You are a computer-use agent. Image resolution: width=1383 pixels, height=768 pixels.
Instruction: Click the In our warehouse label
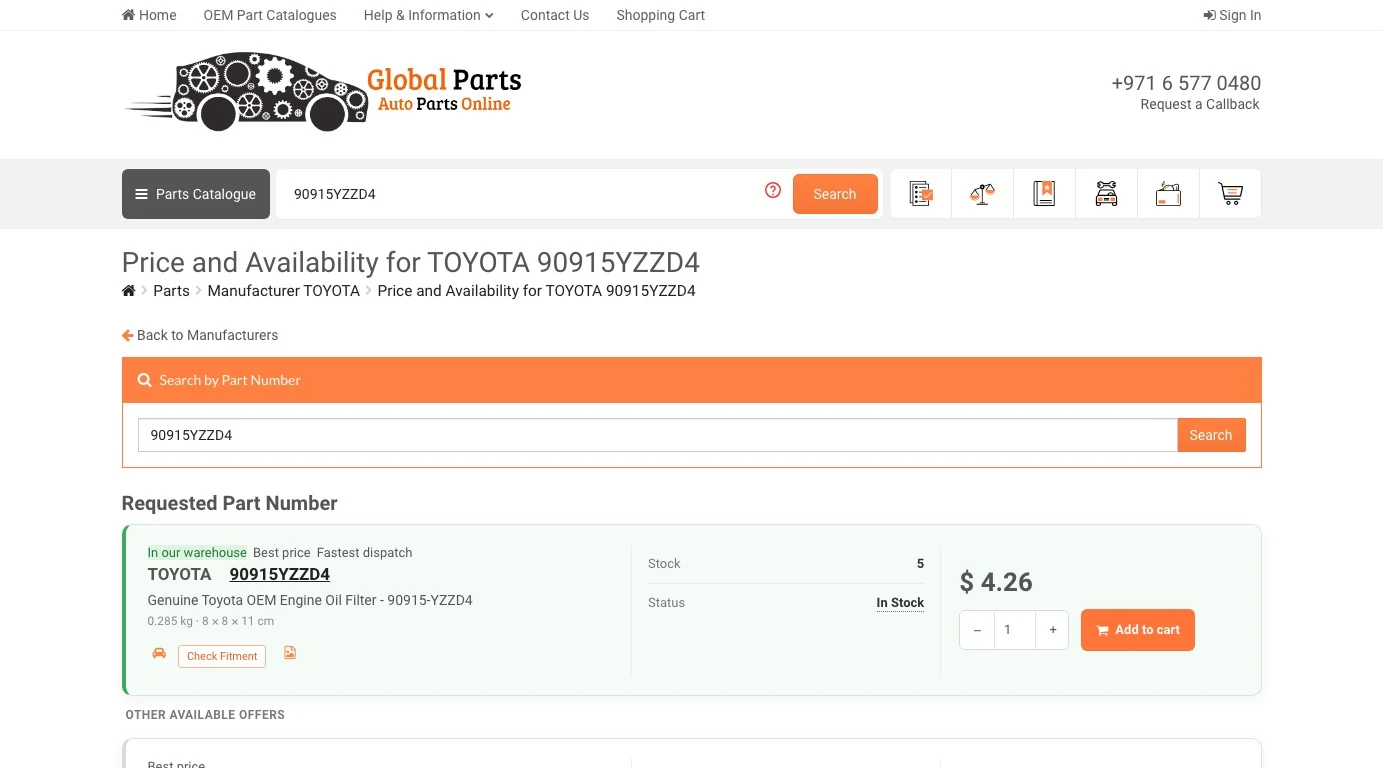[197, 552]
